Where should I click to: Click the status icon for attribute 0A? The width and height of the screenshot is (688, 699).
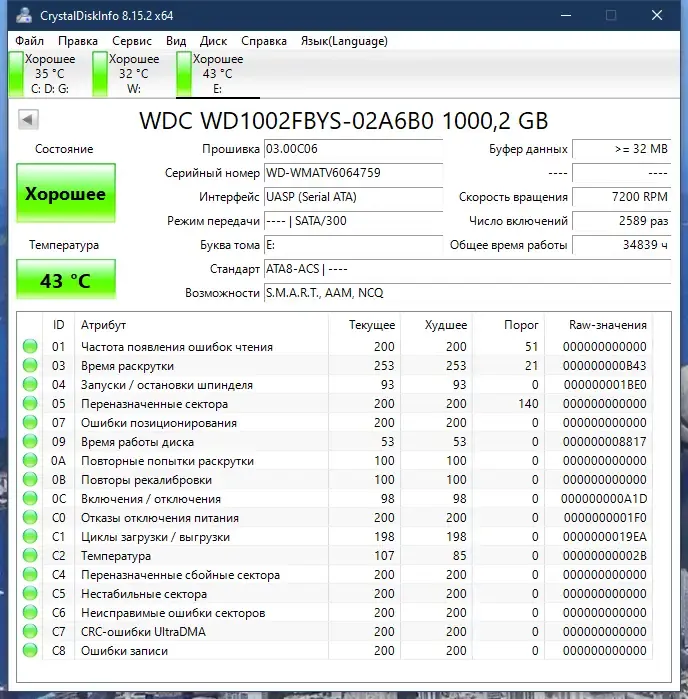[30, 461]
